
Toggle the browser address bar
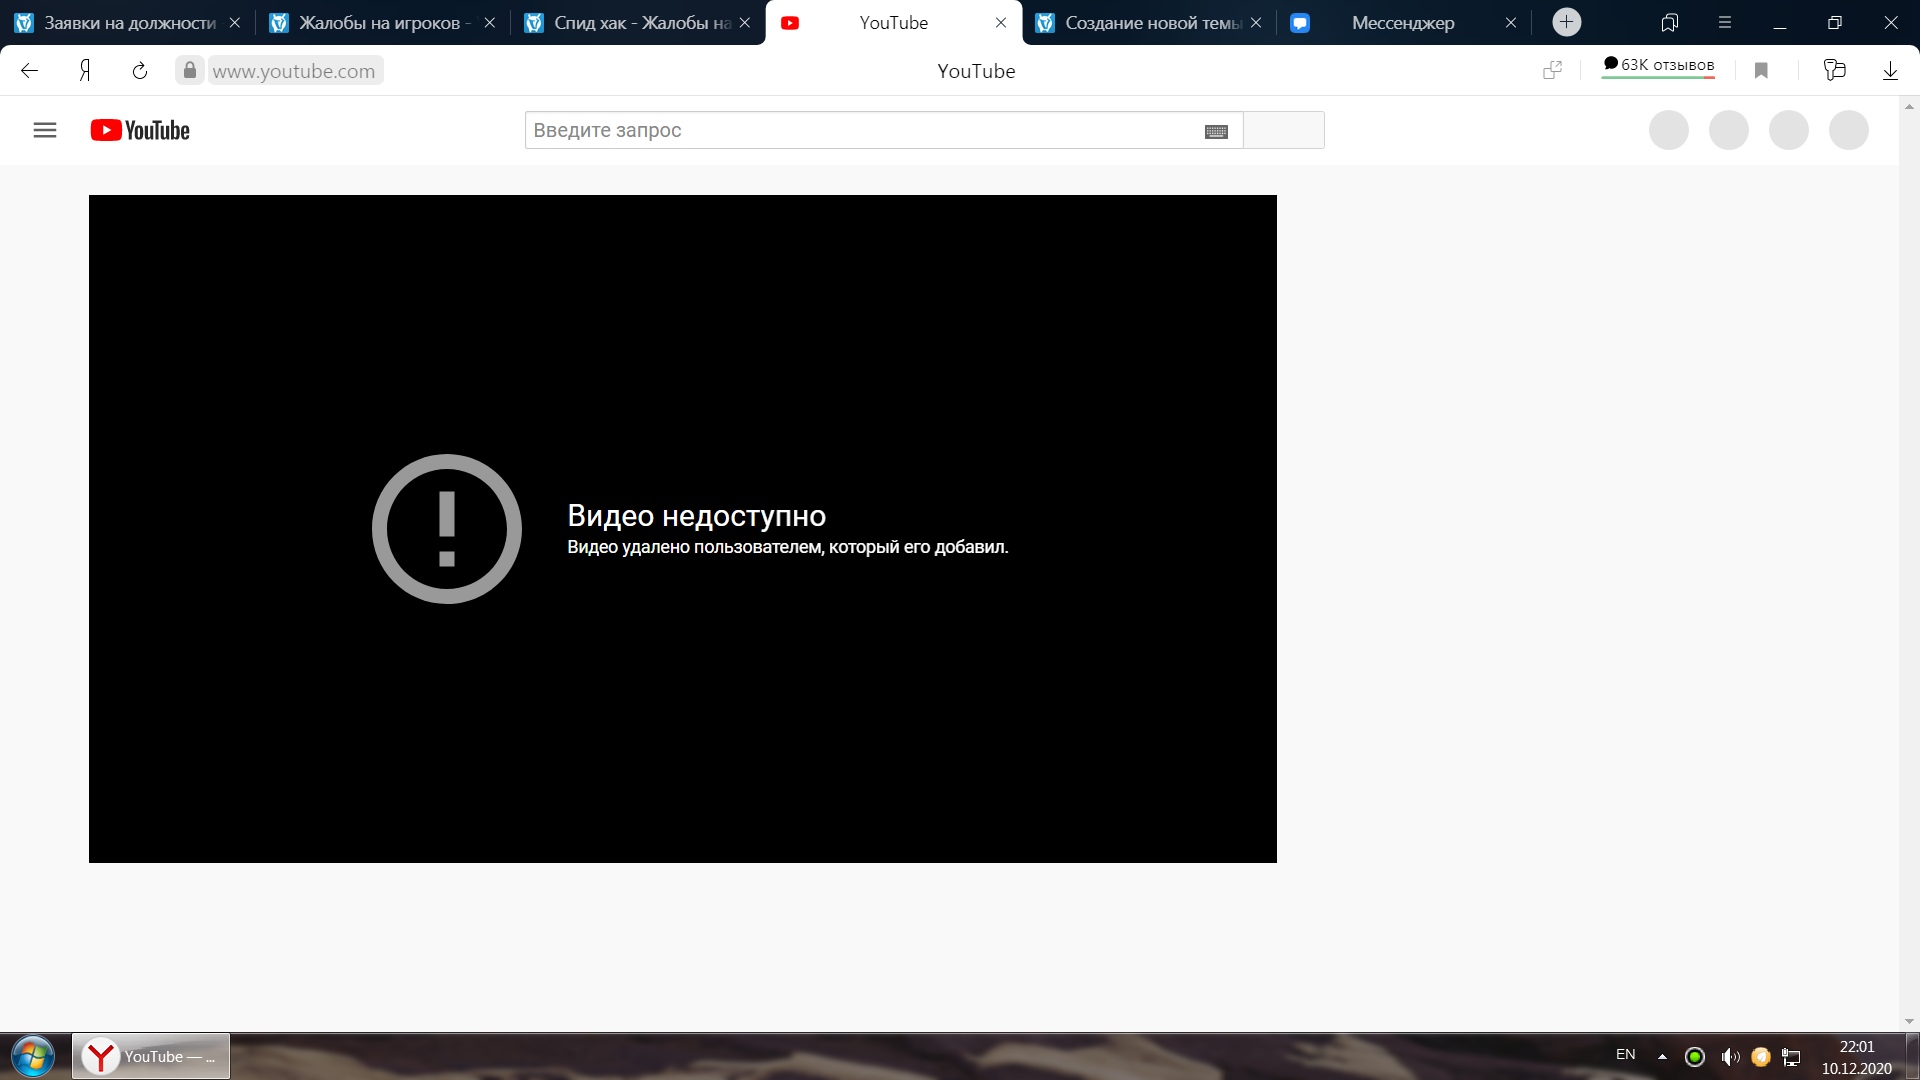tap(291, 71)
